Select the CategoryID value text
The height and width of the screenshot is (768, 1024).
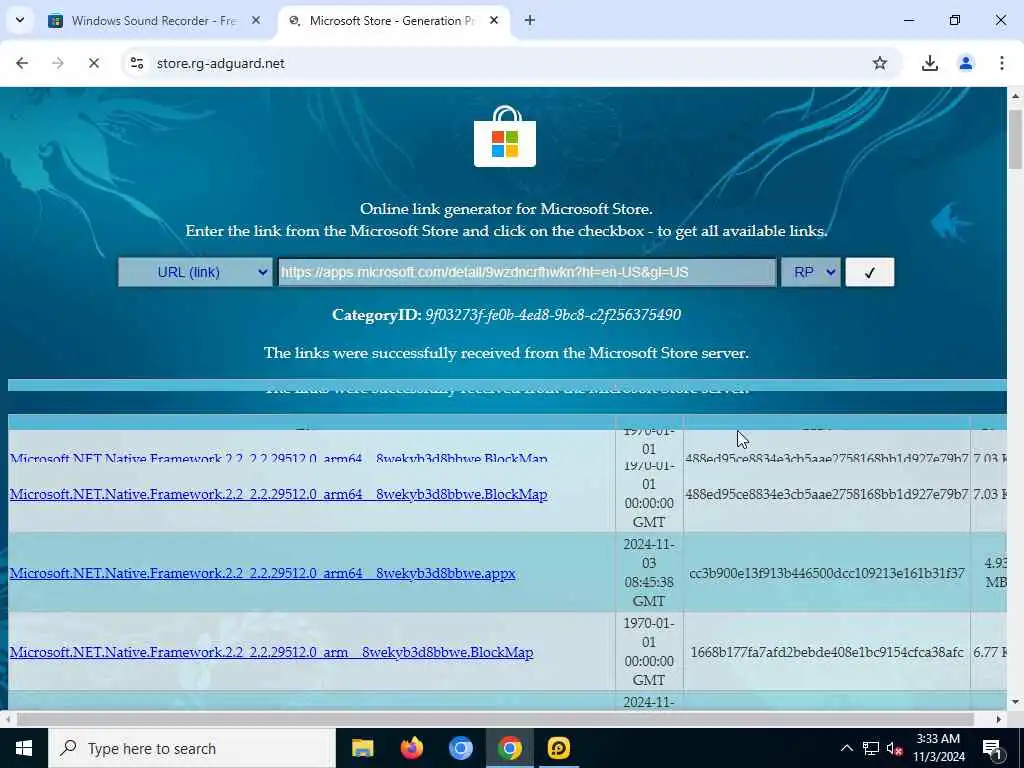[552, 315]
